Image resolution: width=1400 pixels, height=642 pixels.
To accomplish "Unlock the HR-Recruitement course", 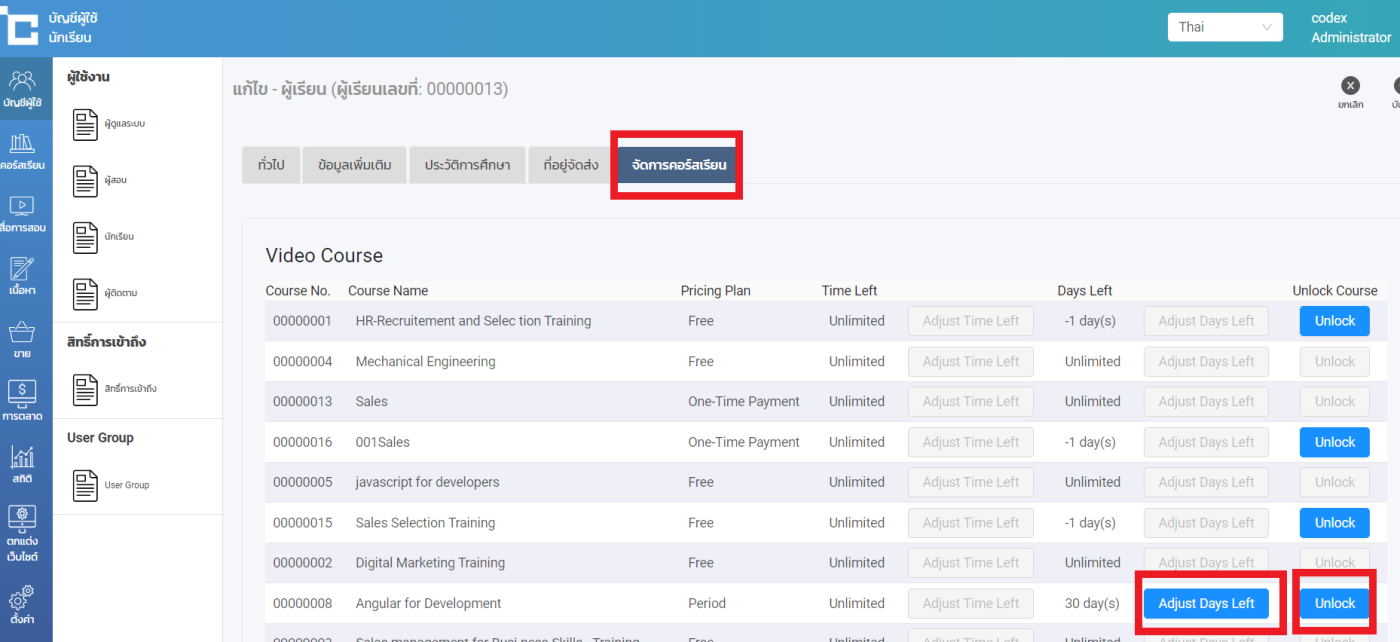I will click(1334, 321).
